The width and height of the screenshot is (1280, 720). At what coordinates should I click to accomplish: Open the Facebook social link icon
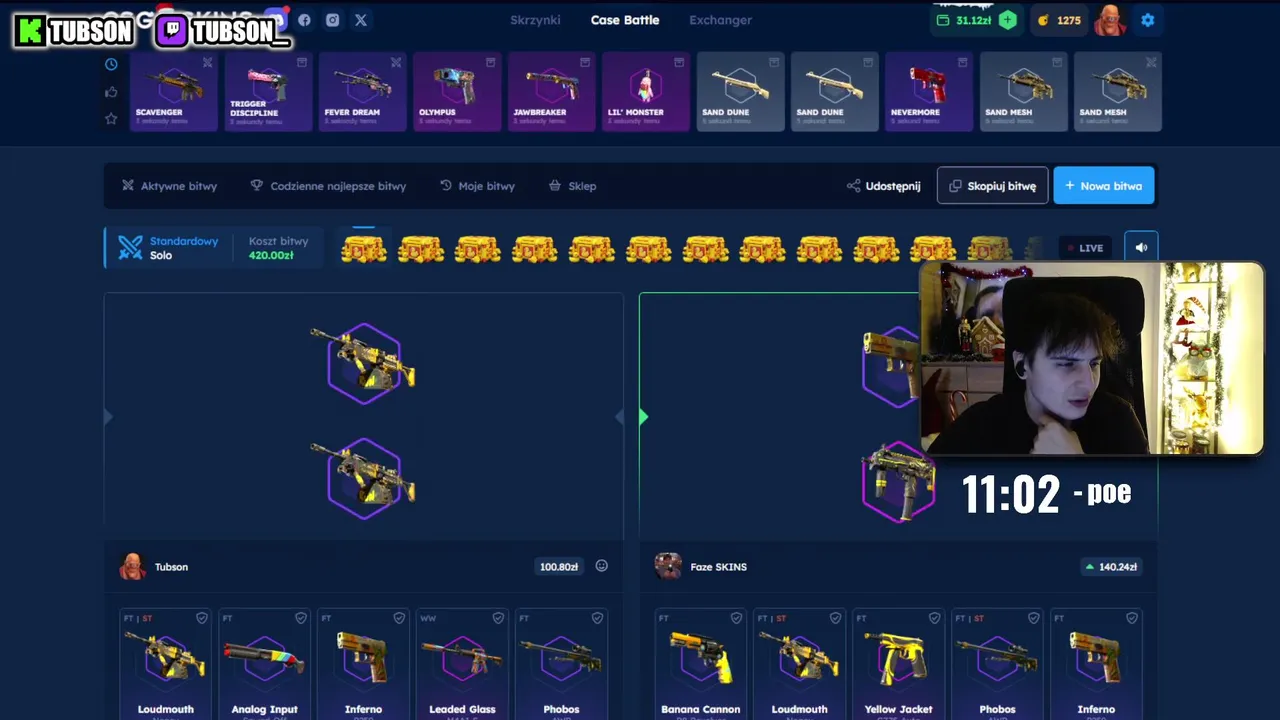(x=304, y=20)
